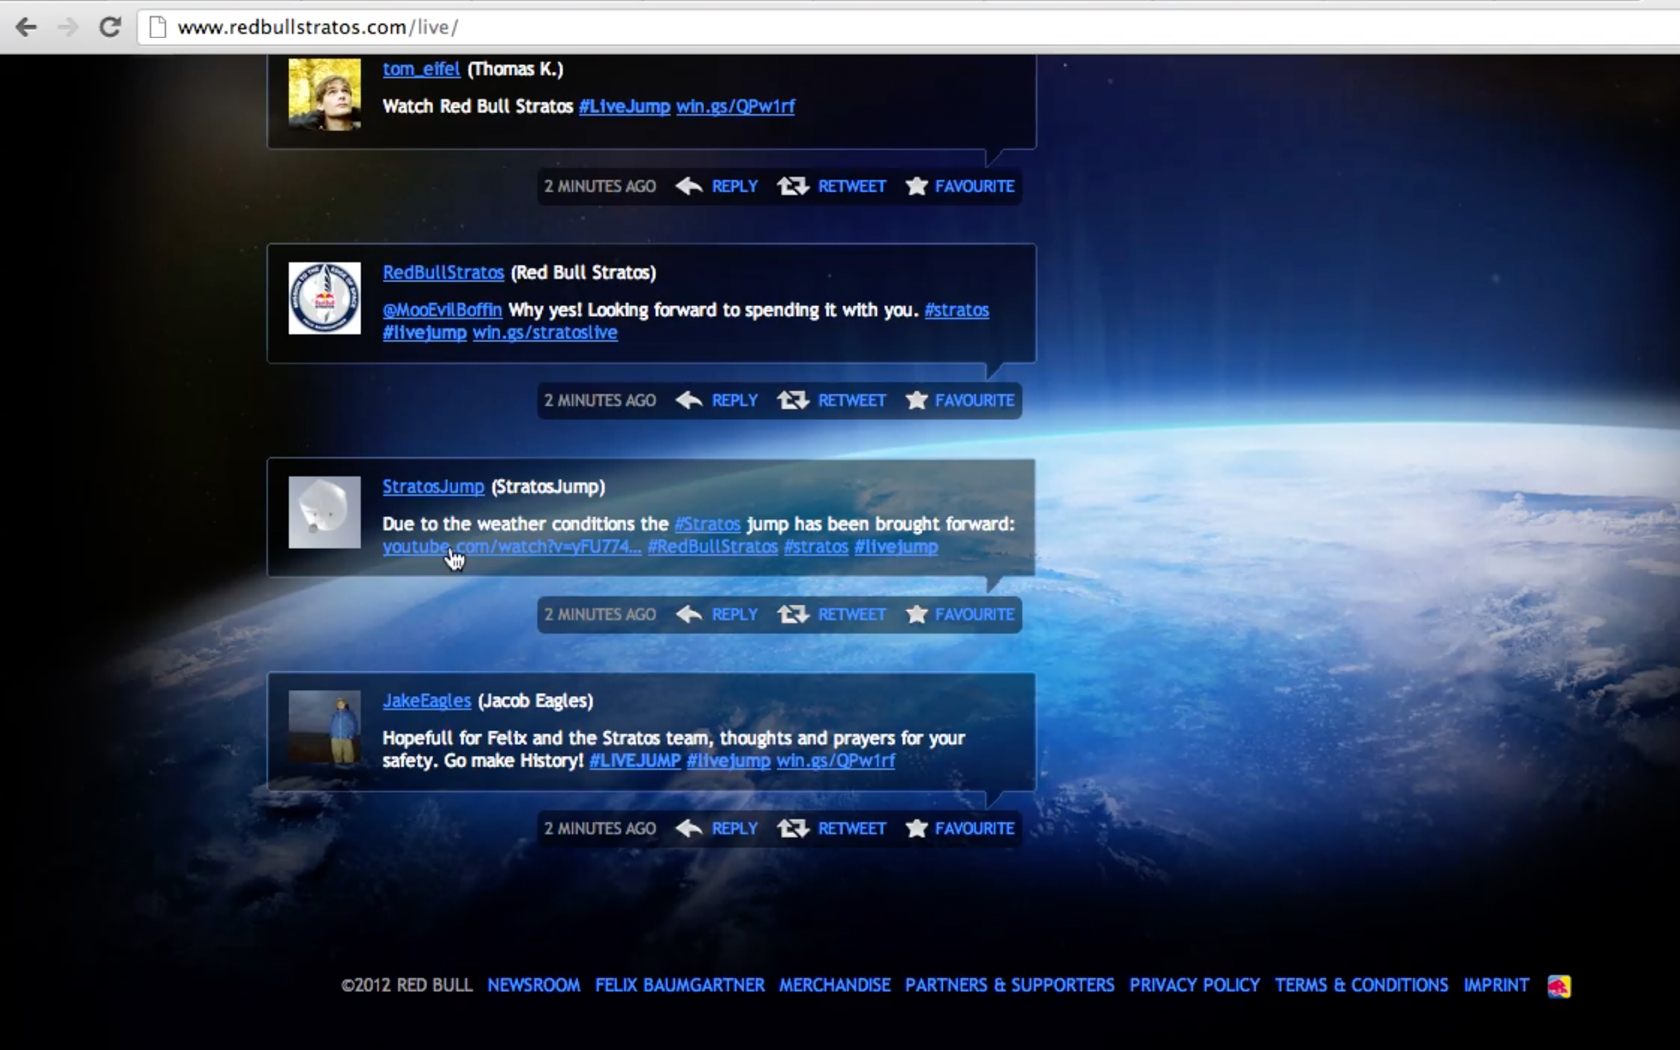Viewport: 1680px width, 1050px height.
Task: View the Privacy Policy link
Action: coord(1194,985)
